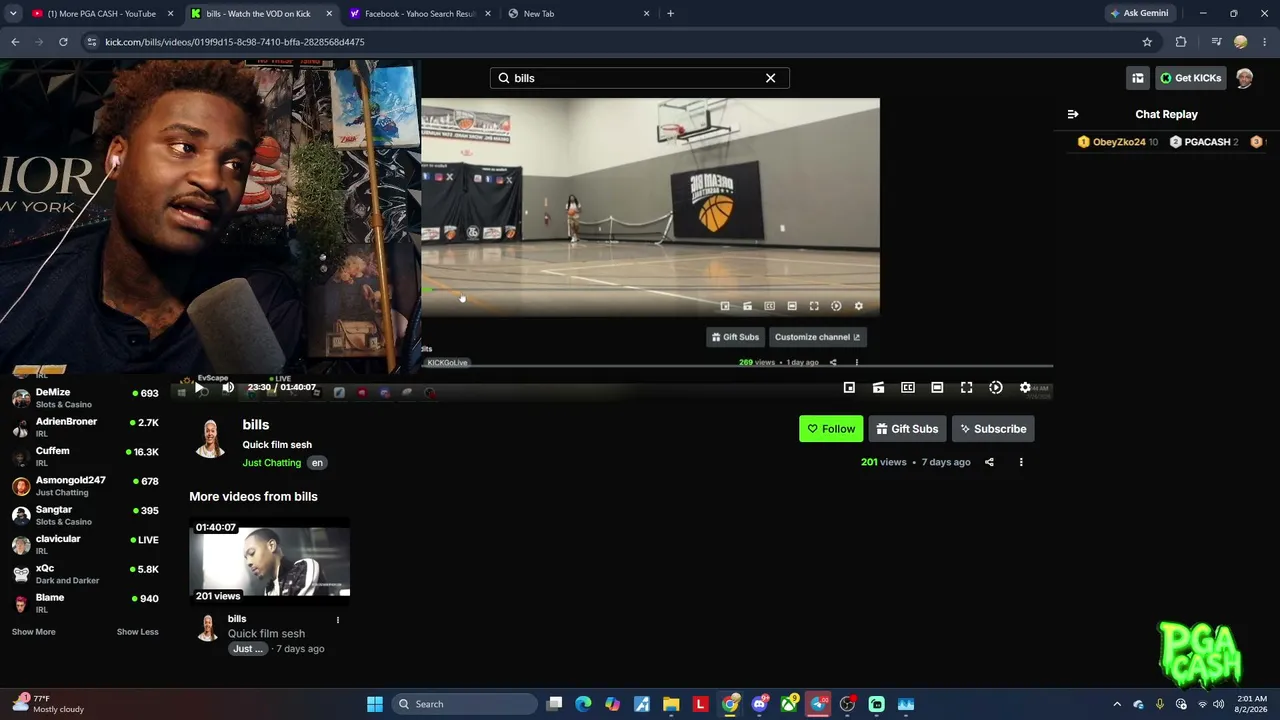This screenshot has width=1280, height=720.
Task: Open the Just Chatting category link
Action: click(x=271, y=463)
